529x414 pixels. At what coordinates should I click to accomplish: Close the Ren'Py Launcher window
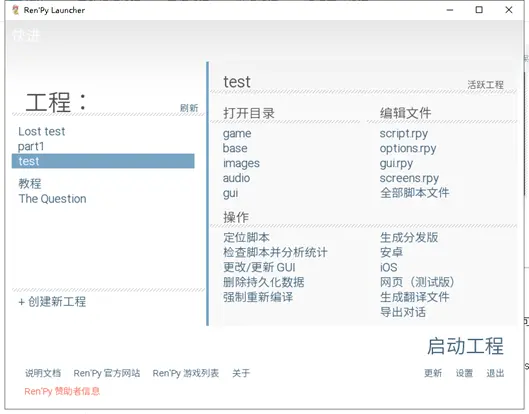coord(509,10)
